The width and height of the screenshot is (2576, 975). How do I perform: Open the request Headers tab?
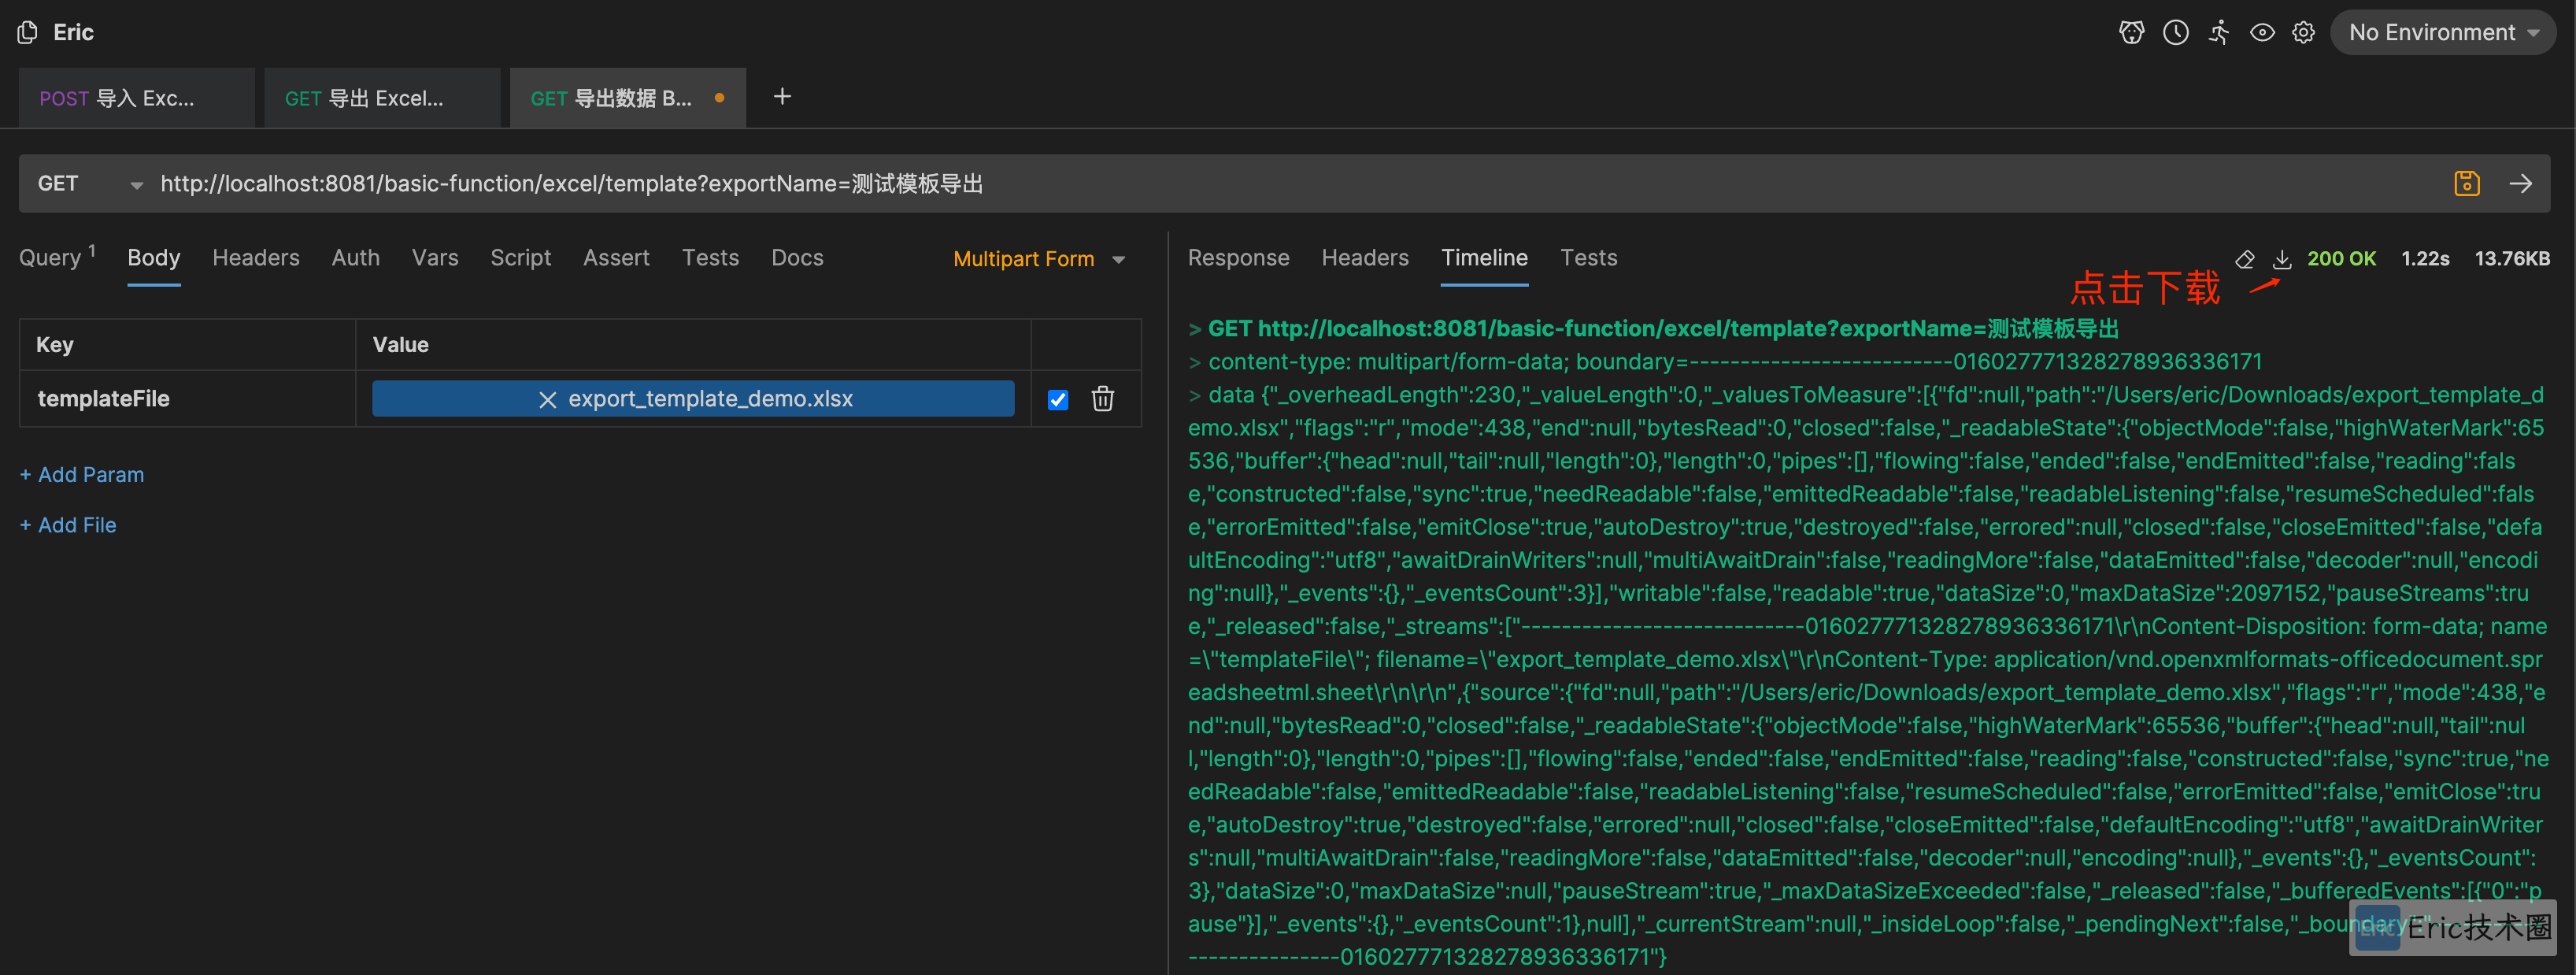(256, 258)
